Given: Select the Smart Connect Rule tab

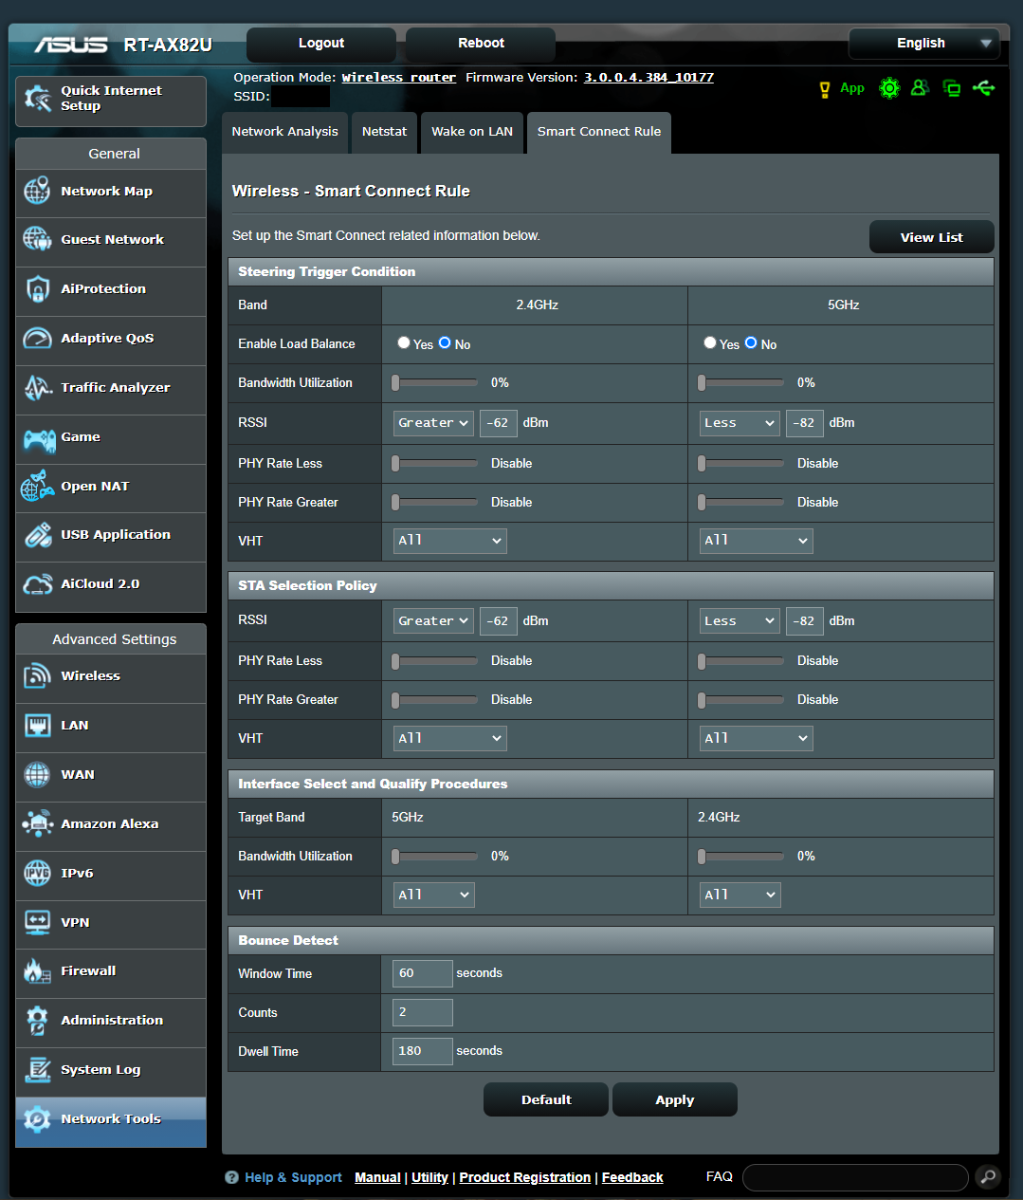Looking at the screenshot, I should (599, 133).
